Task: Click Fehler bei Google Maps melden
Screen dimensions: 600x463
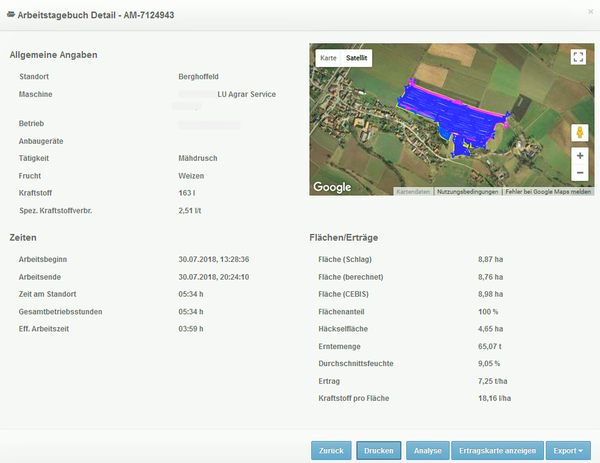Action: [x=548, y=190]
